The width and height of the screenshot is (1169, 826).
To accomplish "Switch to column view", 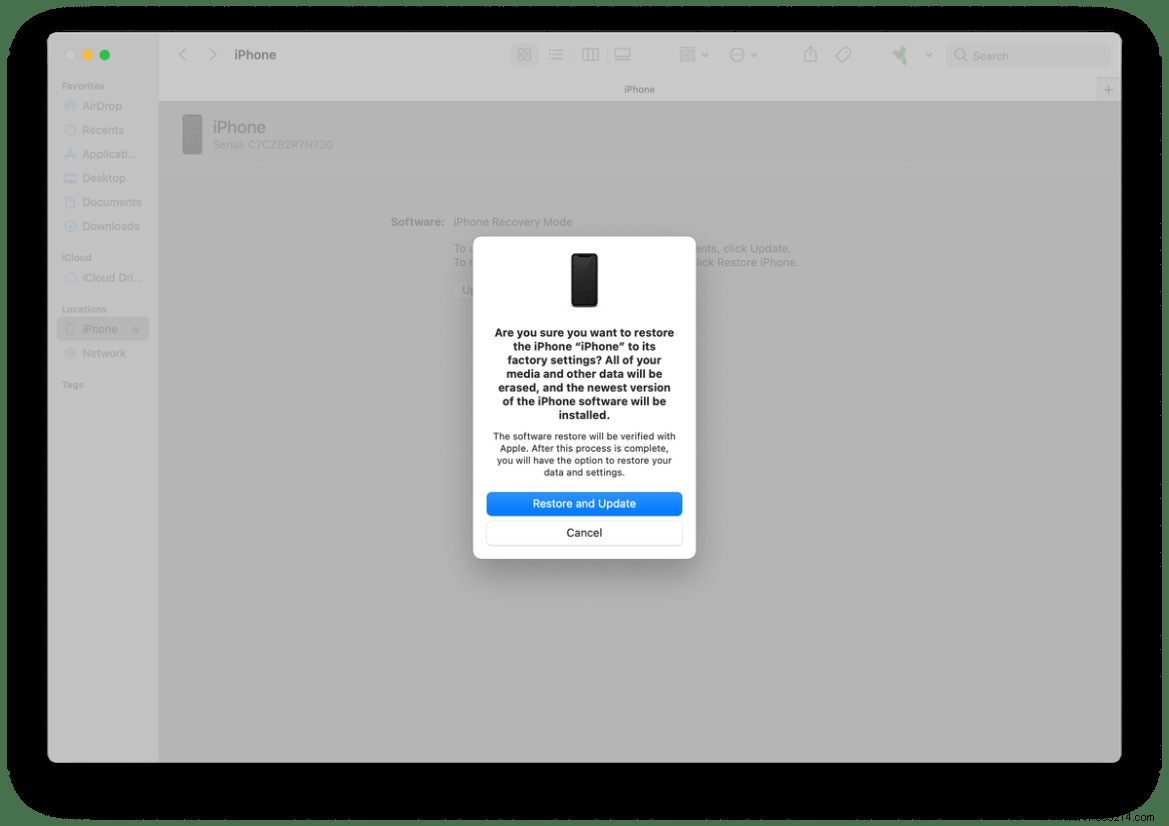I will [x=590, y=55].
